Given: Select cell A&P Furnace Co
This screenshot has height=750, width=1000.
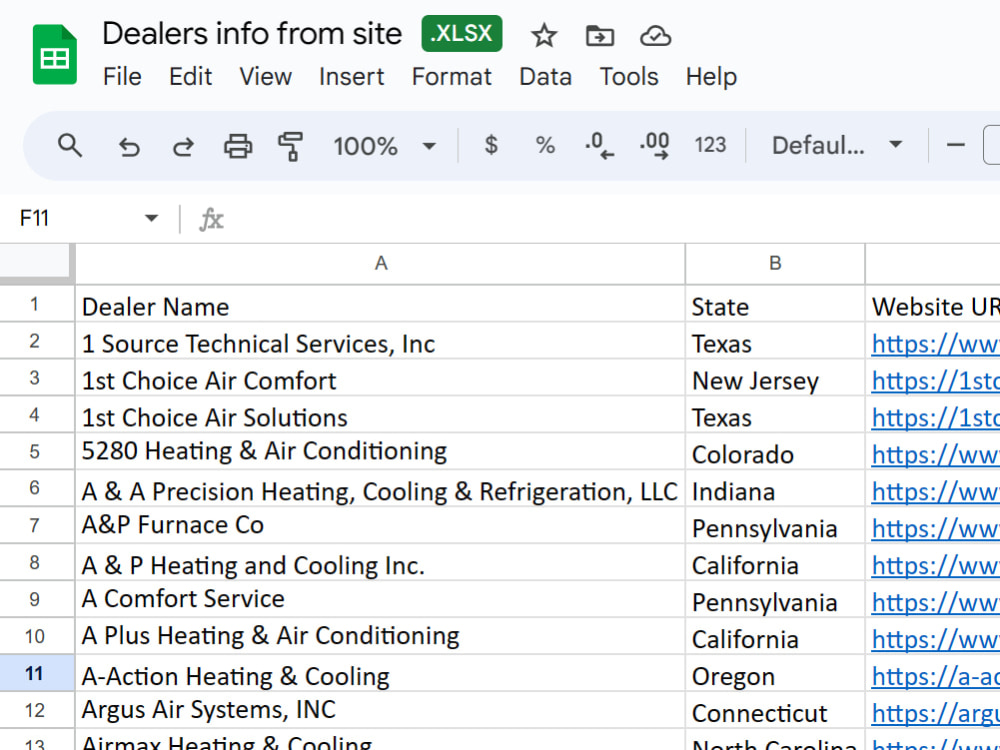Looking at the screenshot, I should coord(381,526).
